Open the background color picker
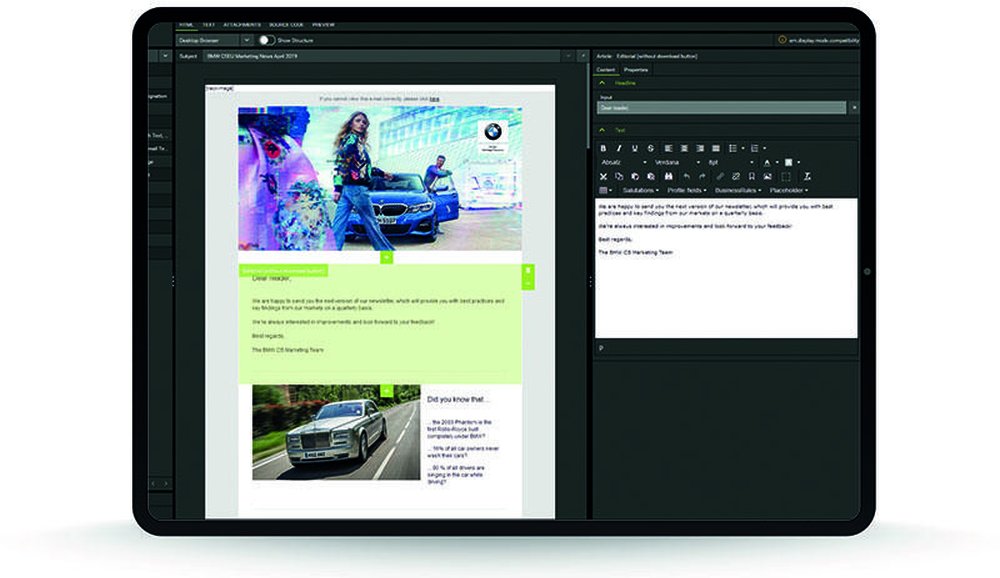1000x578 pixels. tap(791, 162)
